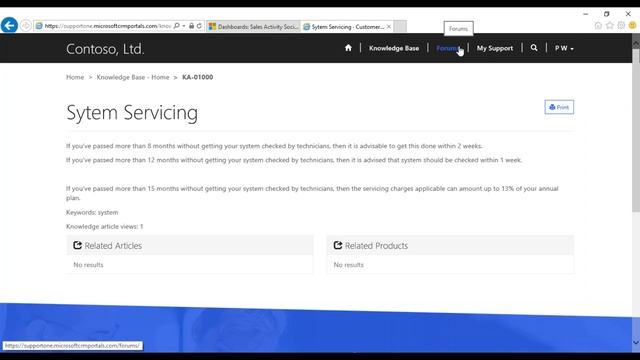Image resolution: width=640 pixels, height=360 pixels.
Task: Click the Related Articles share icon
Action: click(77, 245)
